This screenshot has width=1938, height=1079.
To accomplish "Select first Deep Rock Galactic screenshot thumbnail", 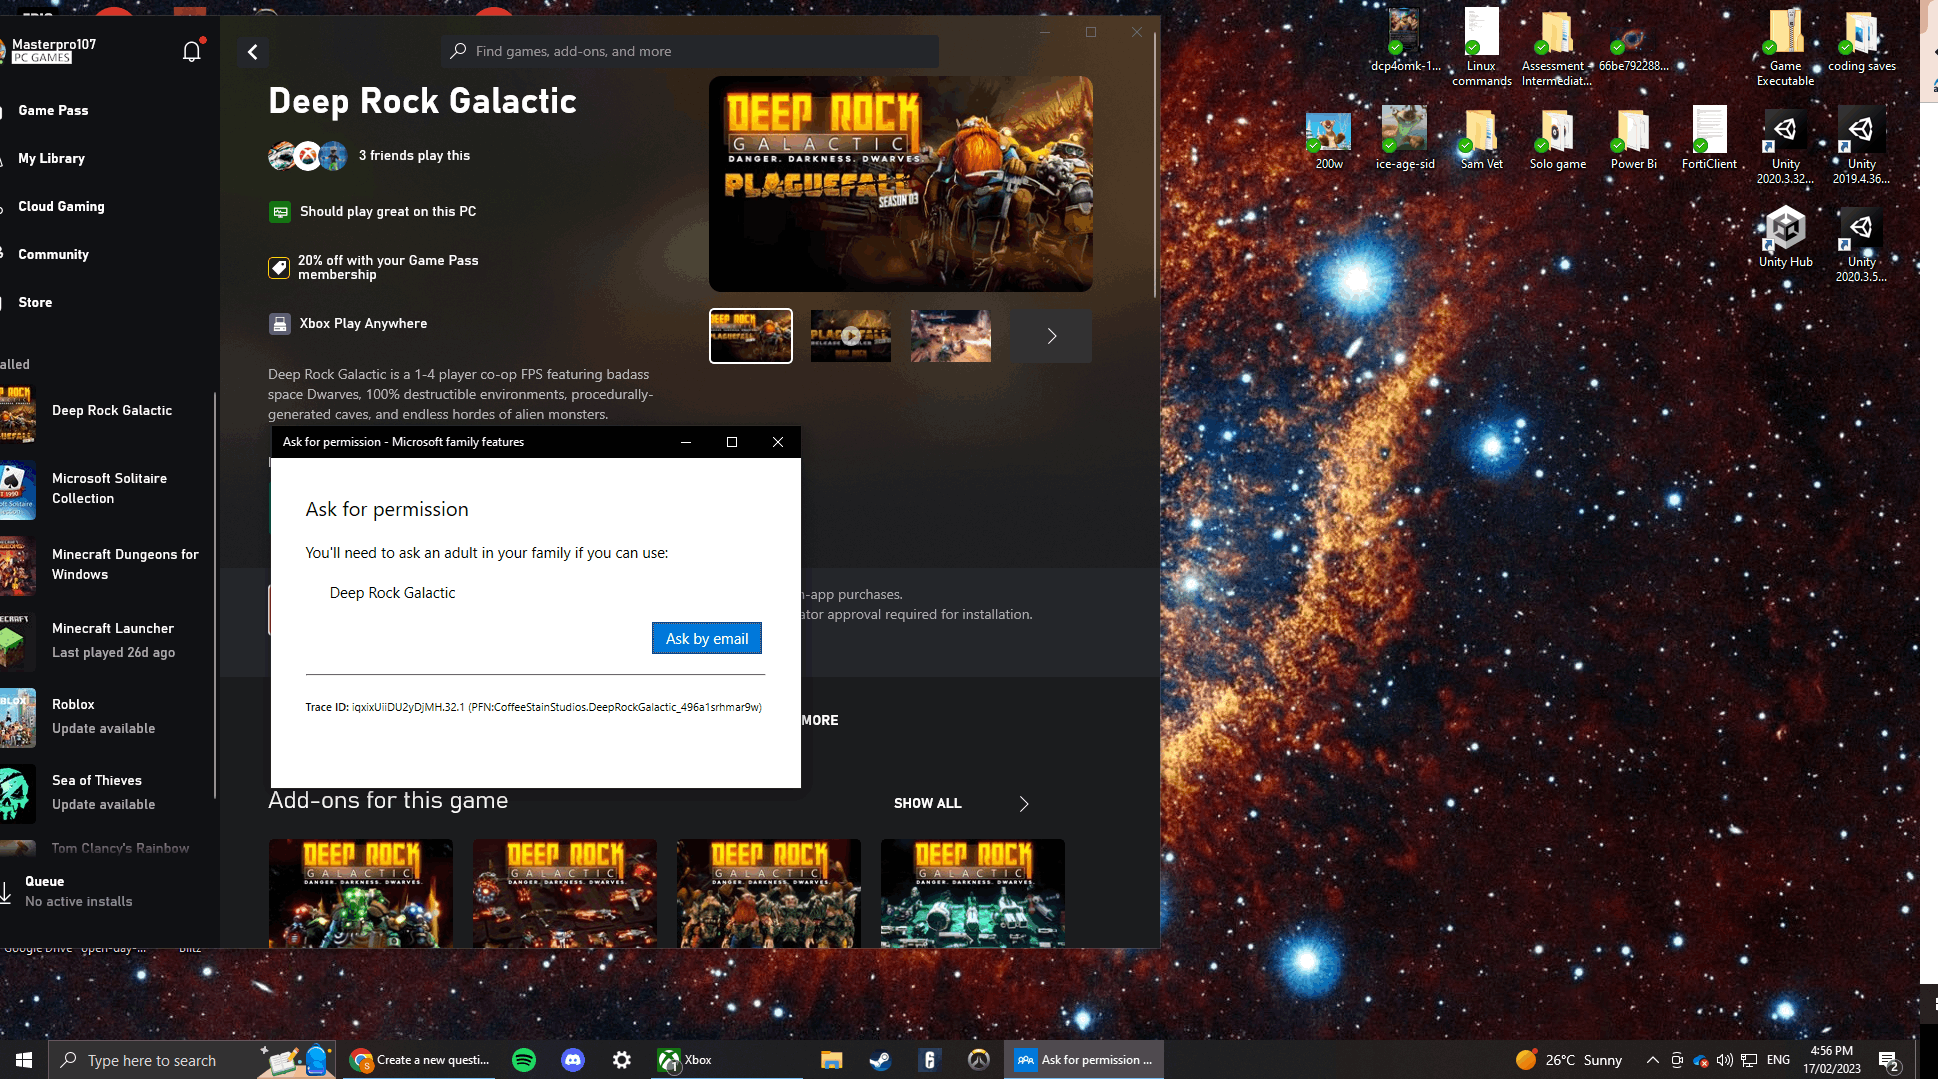I will [751, 336].
